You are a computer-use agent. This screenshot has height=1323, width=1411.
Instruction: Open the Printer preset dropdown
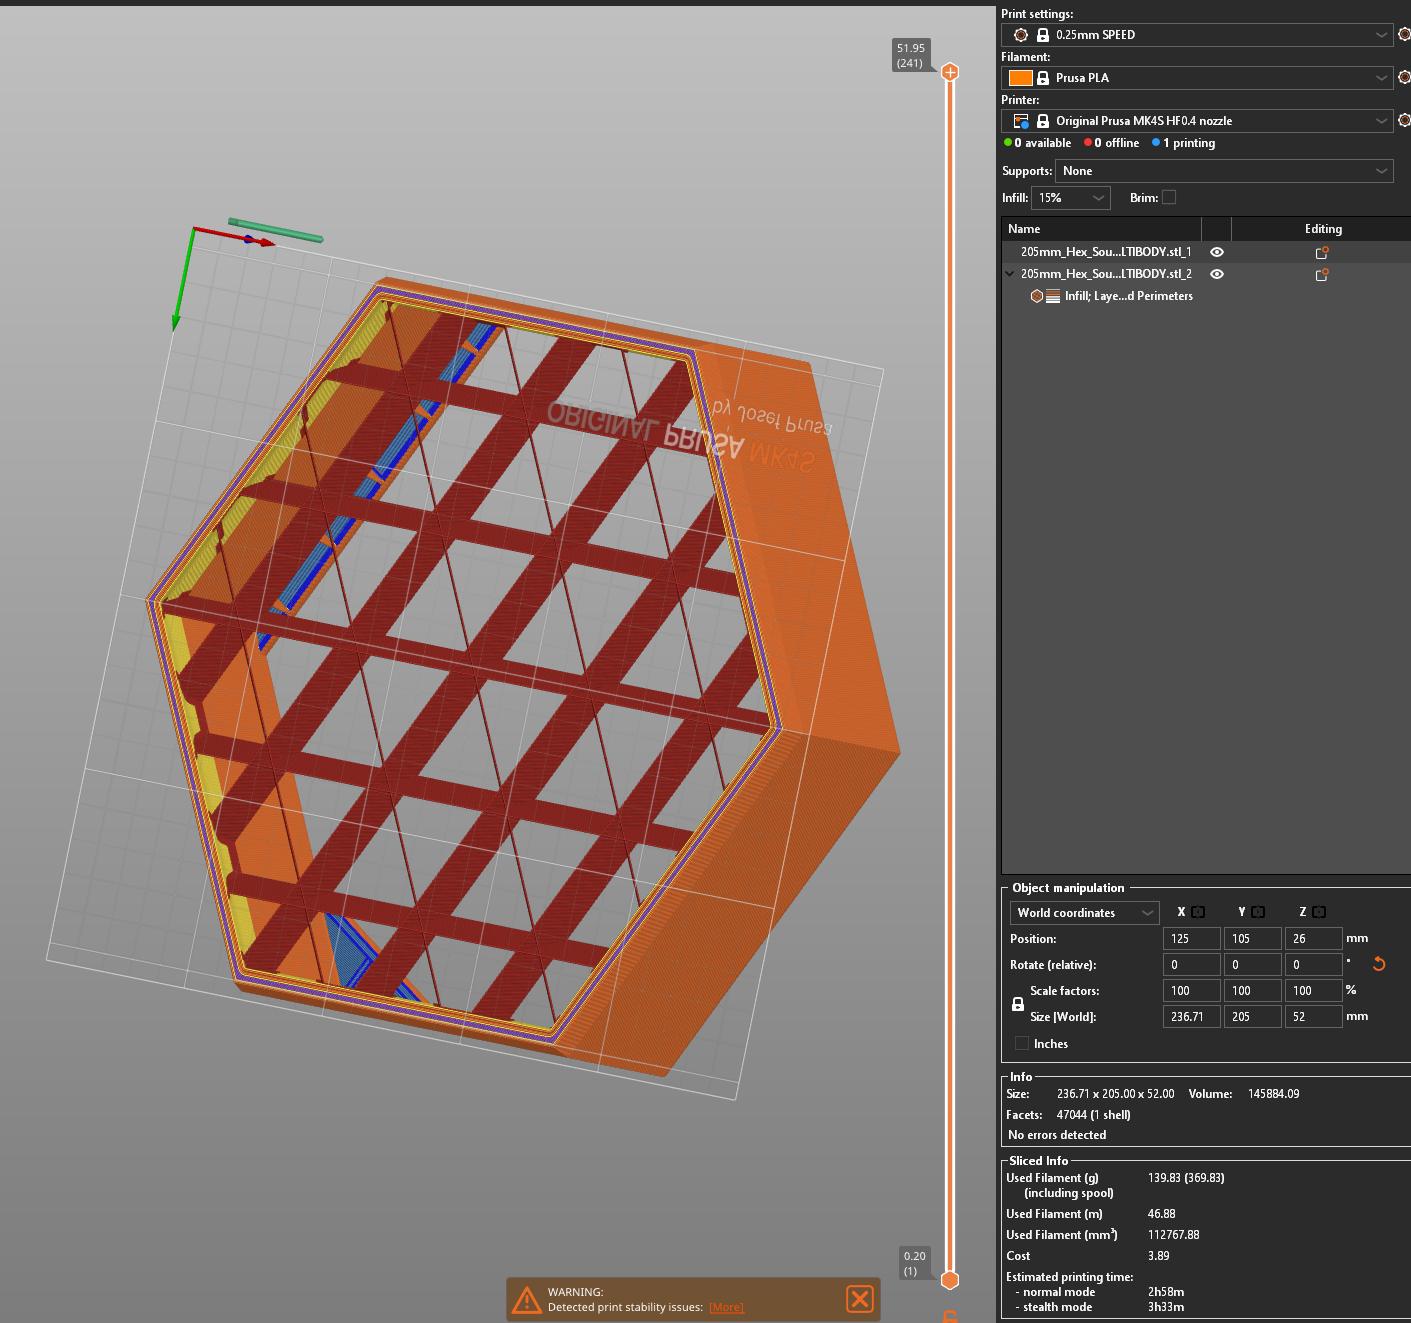tap(1197, 120)
